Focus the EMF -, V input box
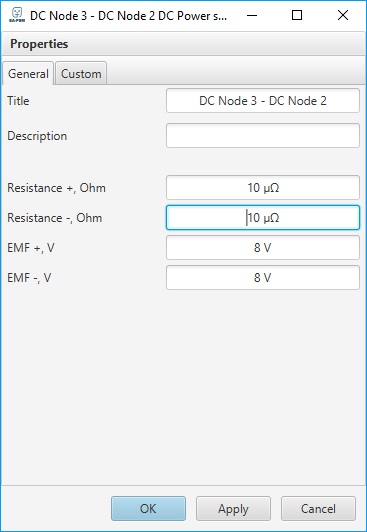Screen dimensions: 367x532 [x=263, y=278]
